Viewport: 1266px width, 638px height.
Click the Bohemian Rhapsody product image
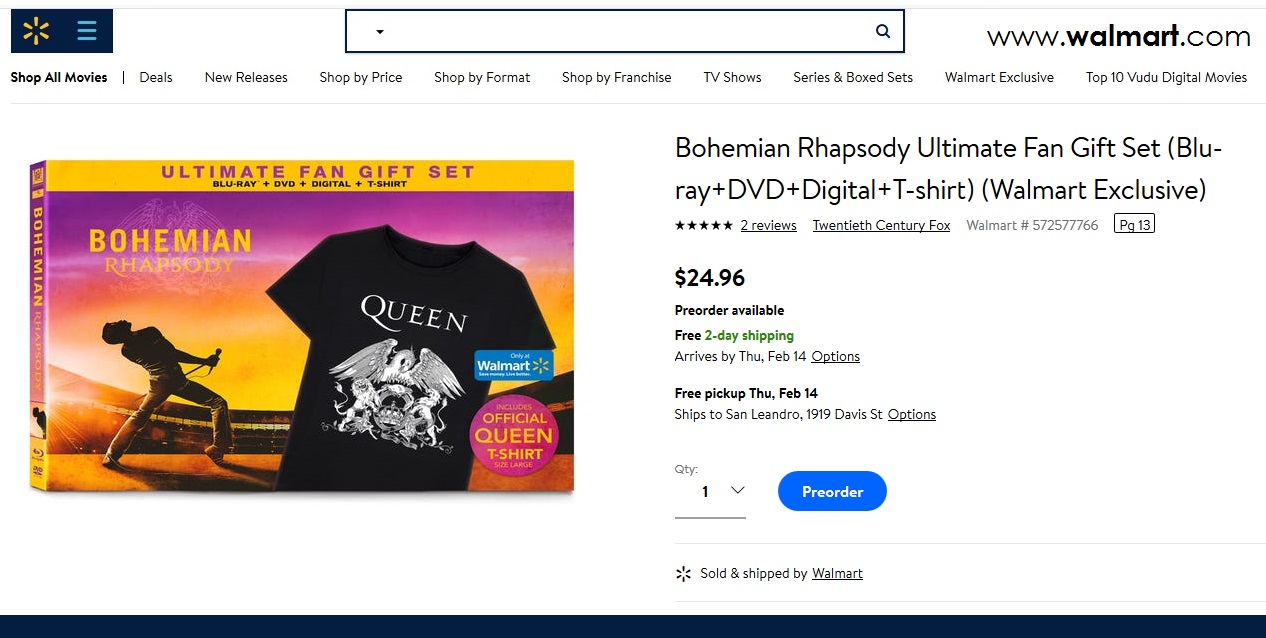coord(300,327)
